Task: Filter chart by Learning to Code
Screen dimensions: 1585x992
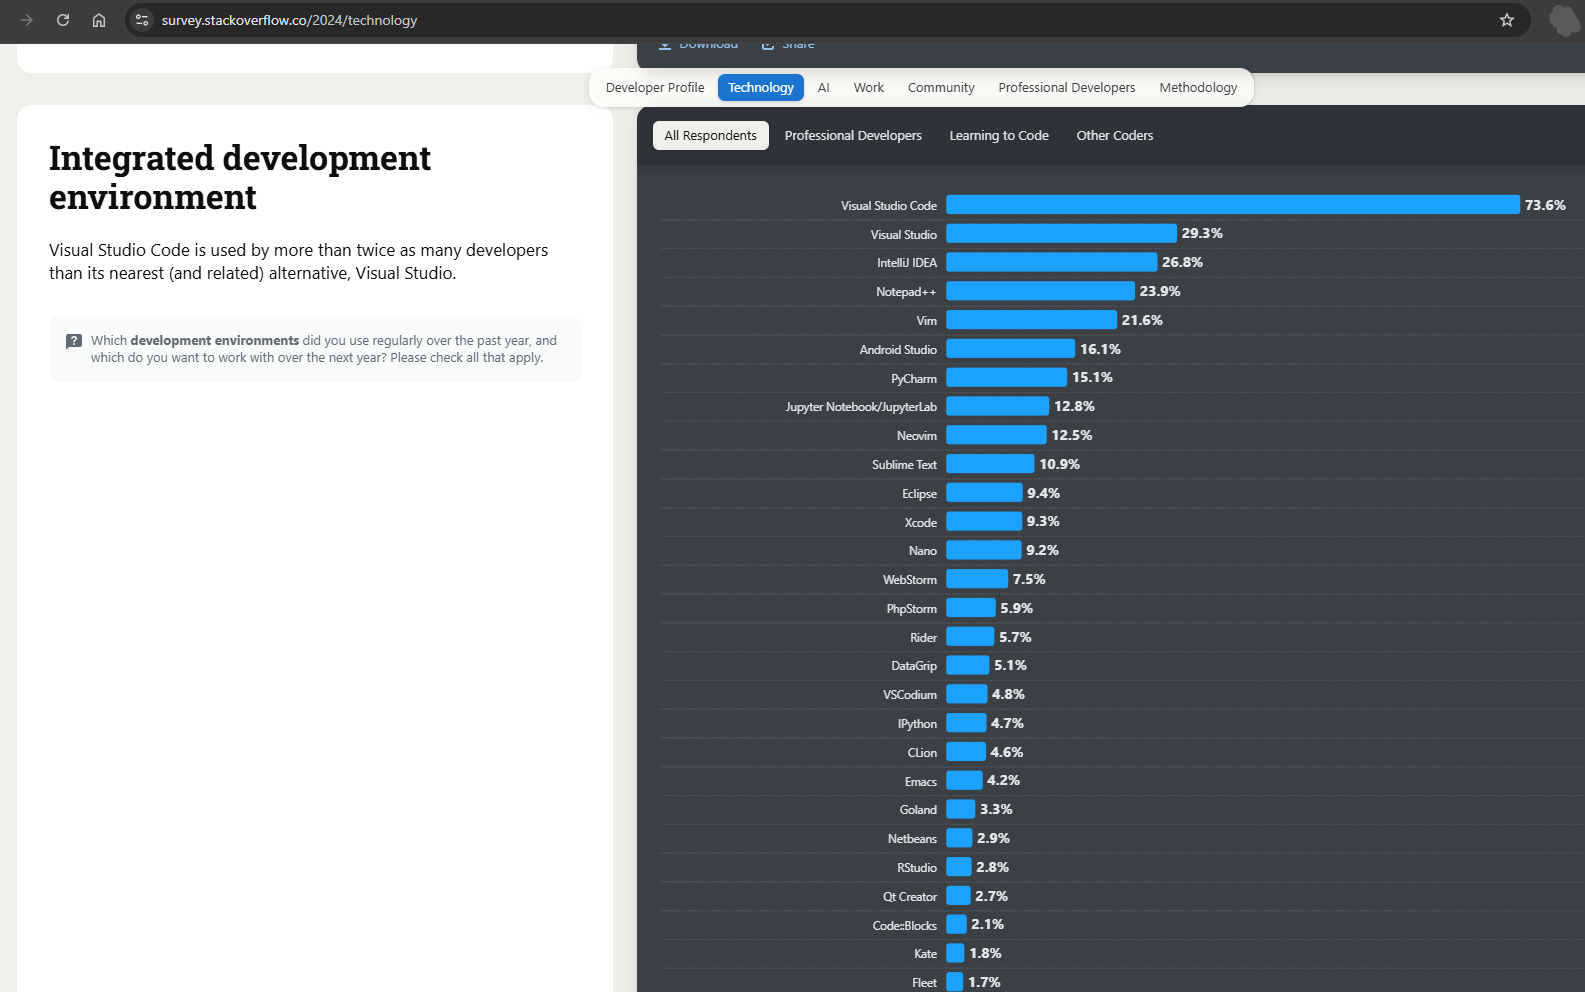Action: click(x=999, y=136)
